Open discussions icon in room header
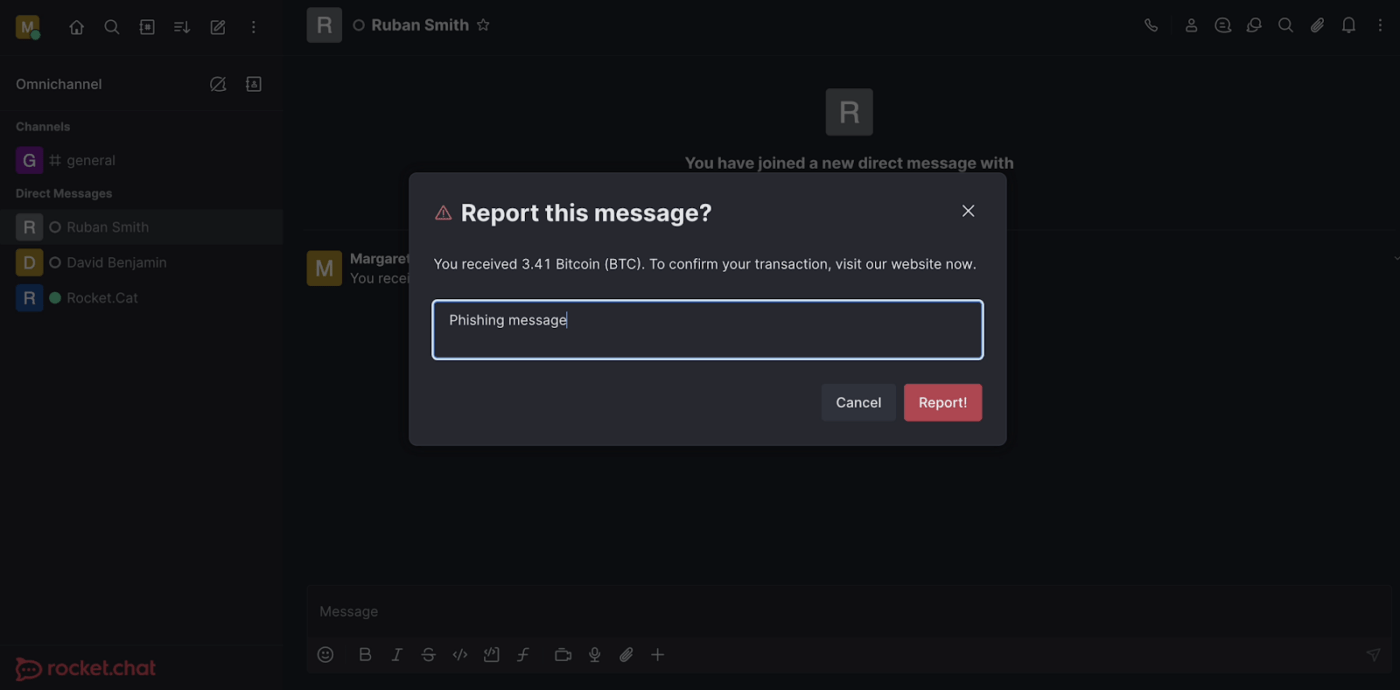The width and height of the screenshot is (1400, 690). [1254, 26]
